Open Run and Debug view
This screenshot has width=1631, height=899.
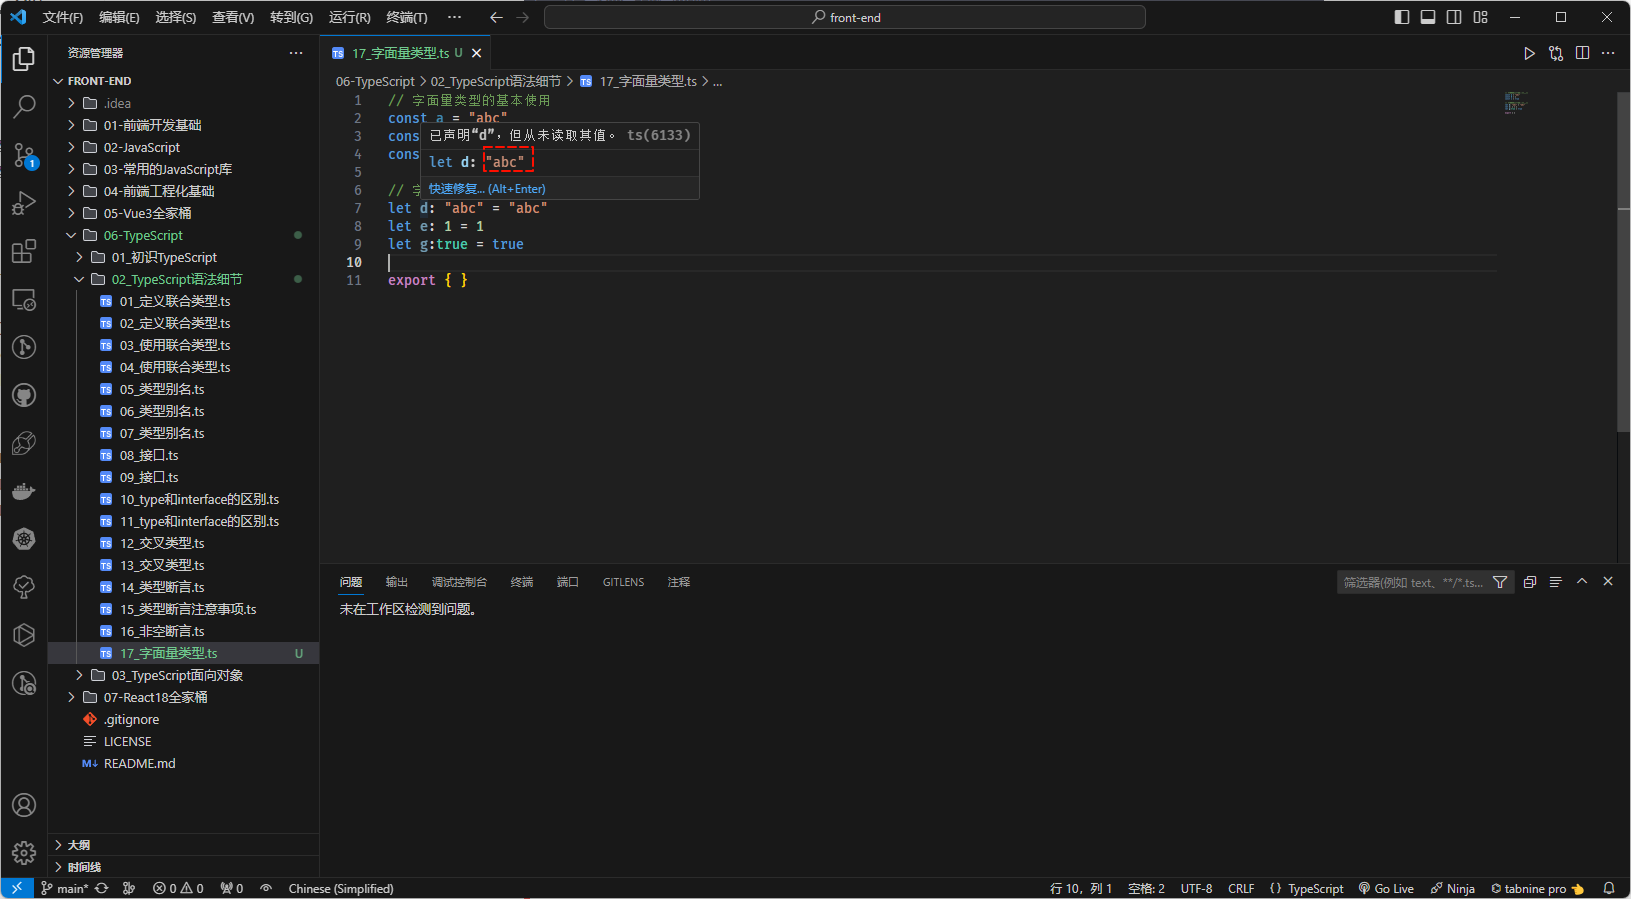[24, 203]
